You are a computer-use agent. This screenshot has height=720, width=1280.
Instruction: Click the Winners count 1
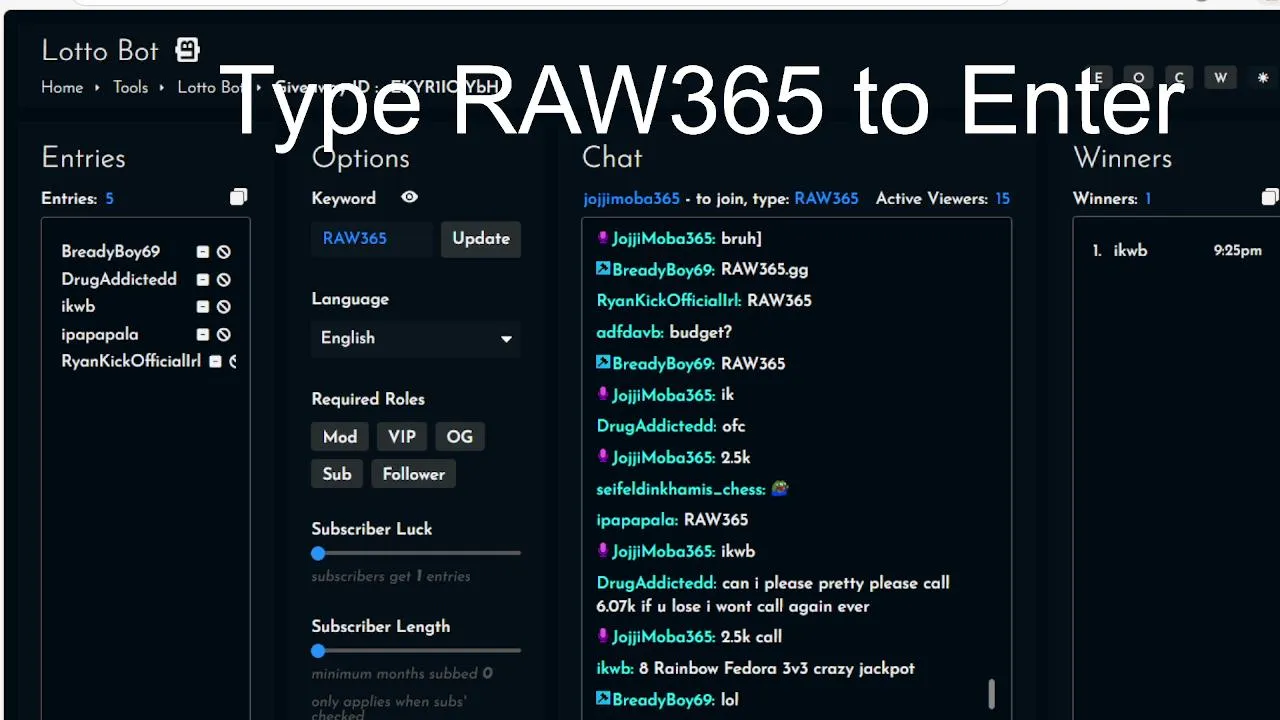(x=1148, y=198)
